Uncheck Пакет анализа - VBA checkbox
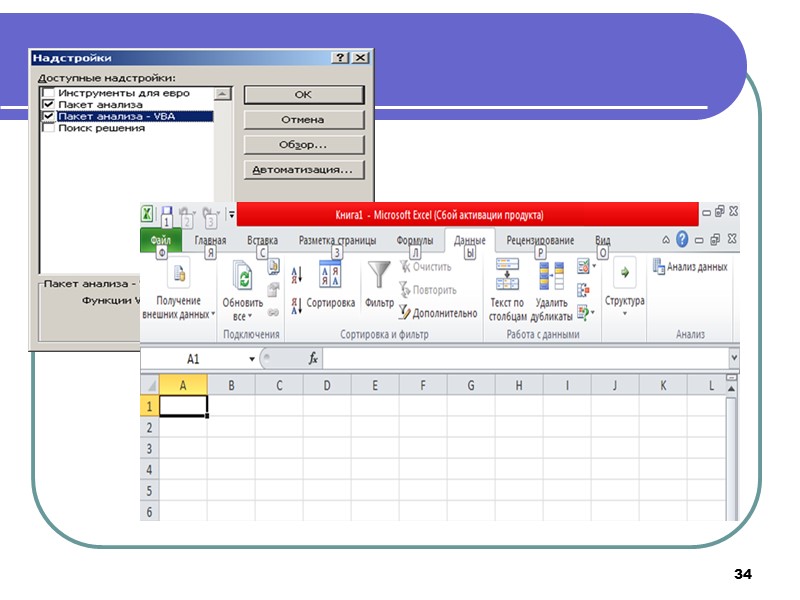 coord(48,116)
